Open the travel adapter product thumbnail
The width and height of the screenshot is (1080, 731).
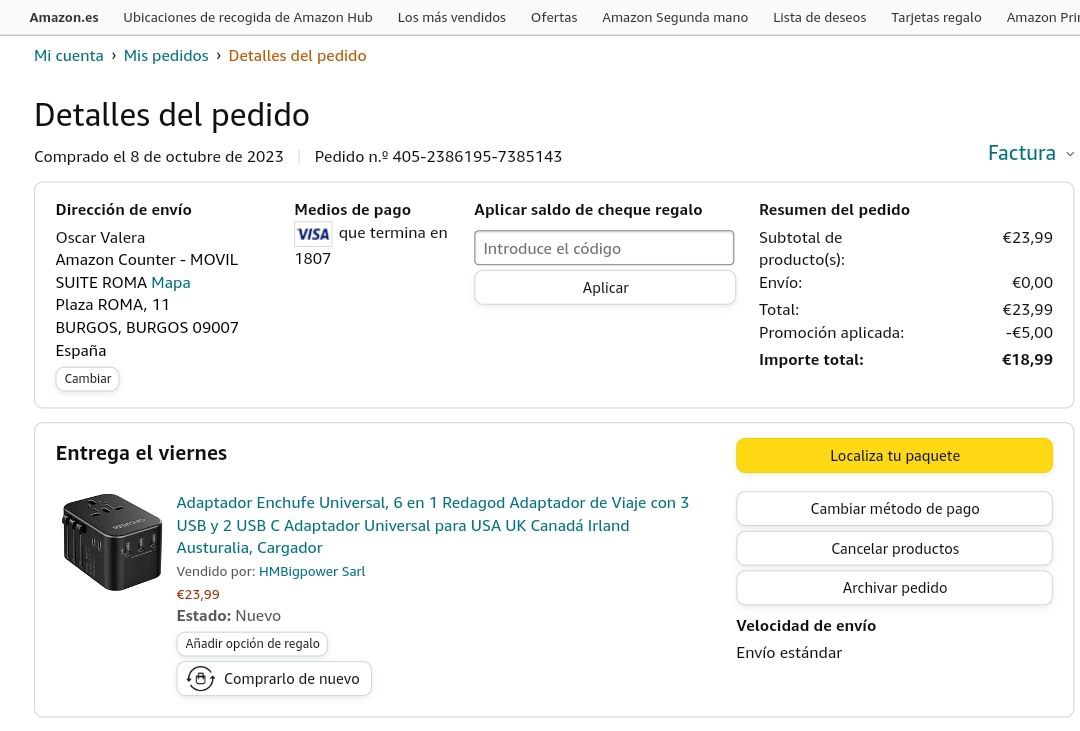tap(111, 540)
